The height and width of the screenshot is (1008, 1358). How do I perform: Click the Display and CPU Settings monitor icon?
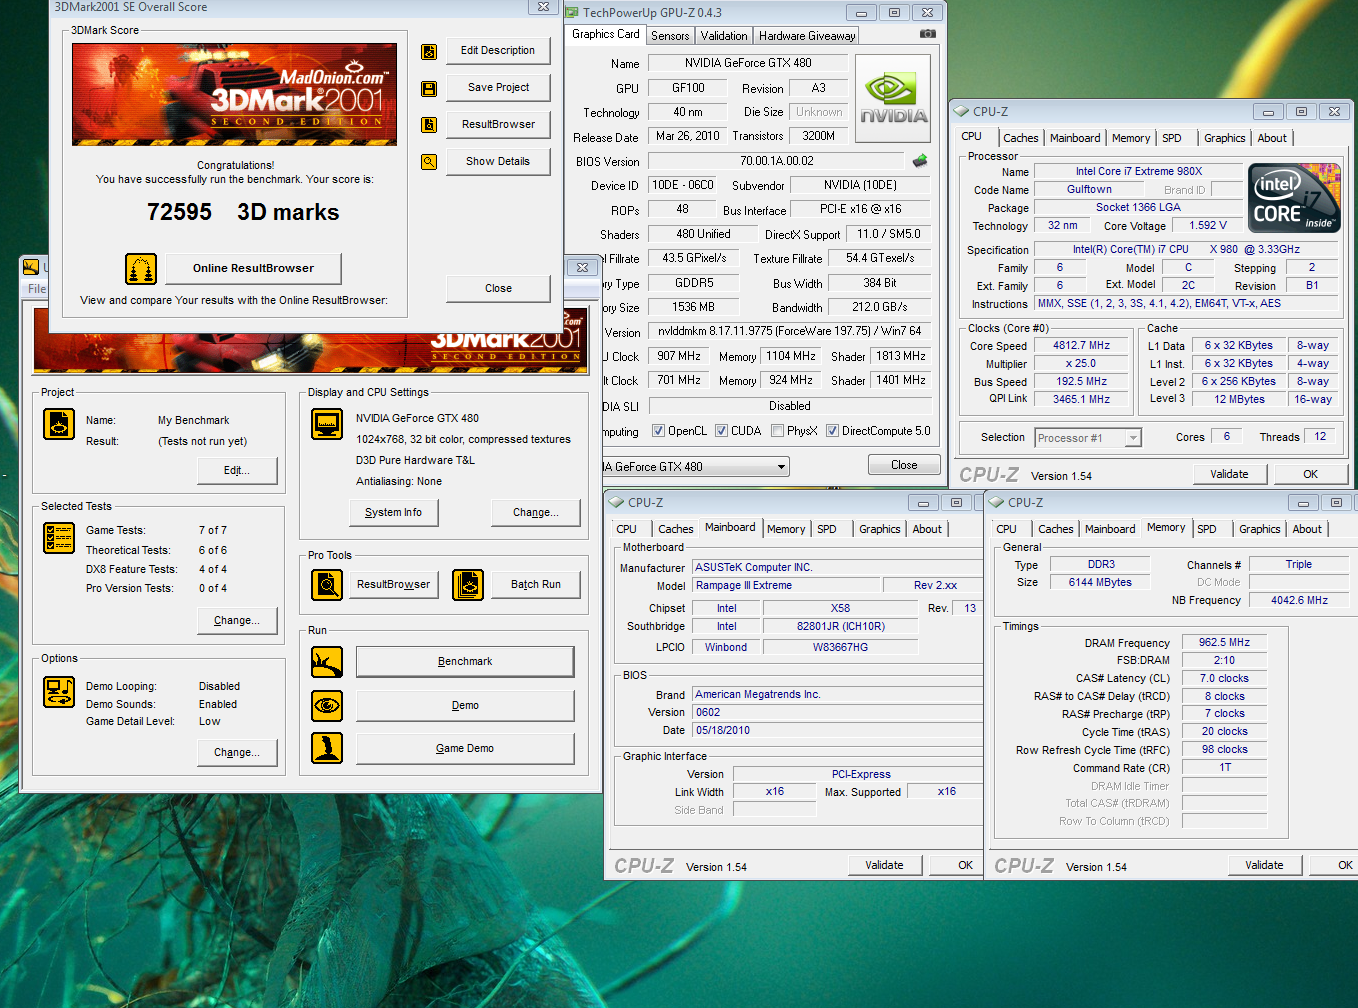[x=327, y=424]
